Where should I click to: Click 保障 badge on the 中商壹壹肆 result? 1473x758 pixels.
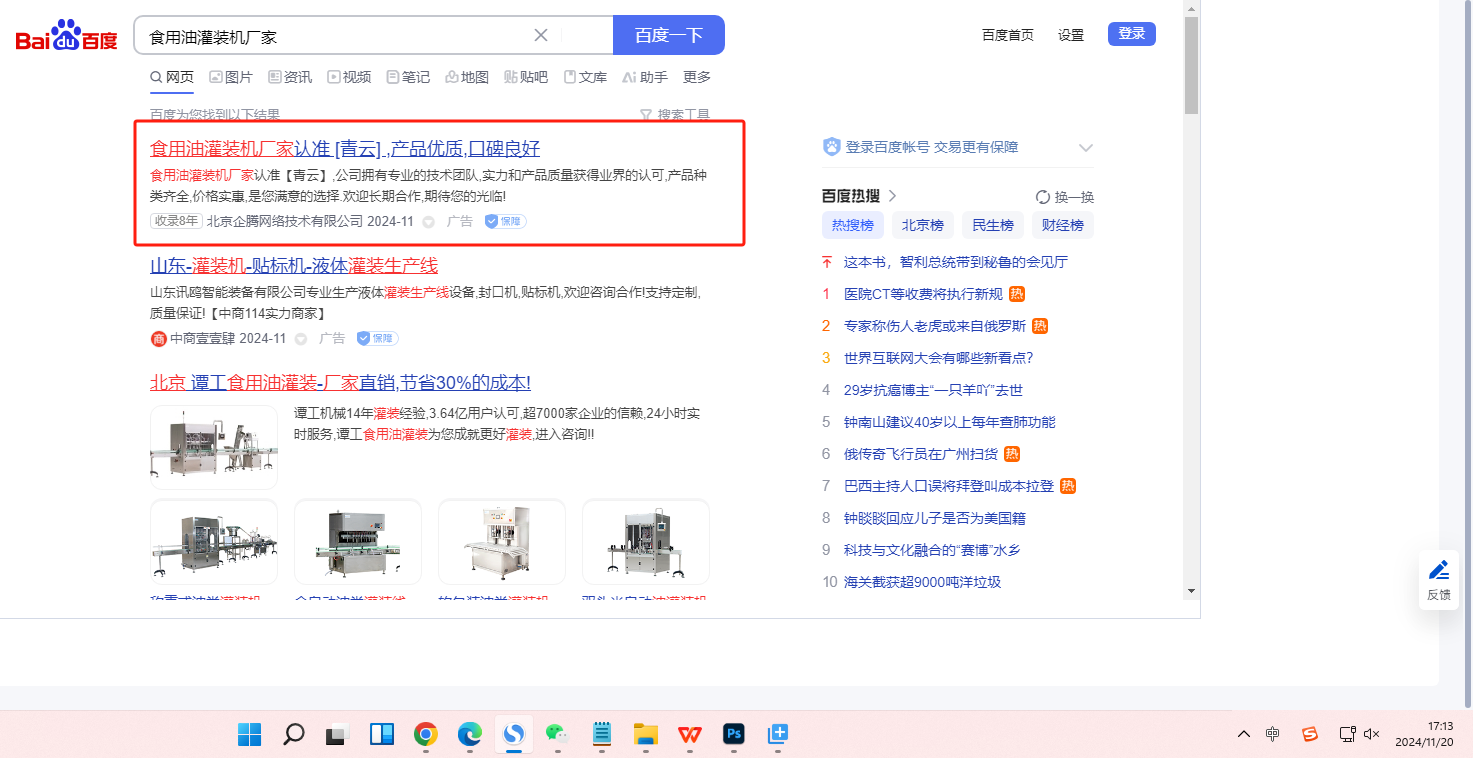(x=377, y=338)
